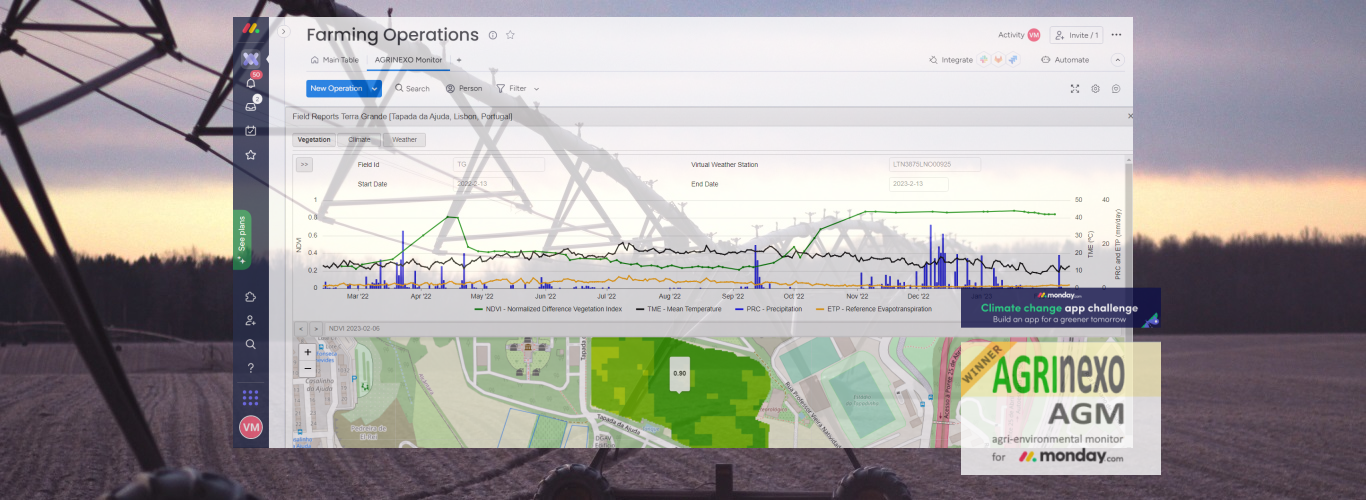This screenshot has width=1366, height=500.
Task: Click the End Date field
Action: pyautogui.click(x=919, y=184)
